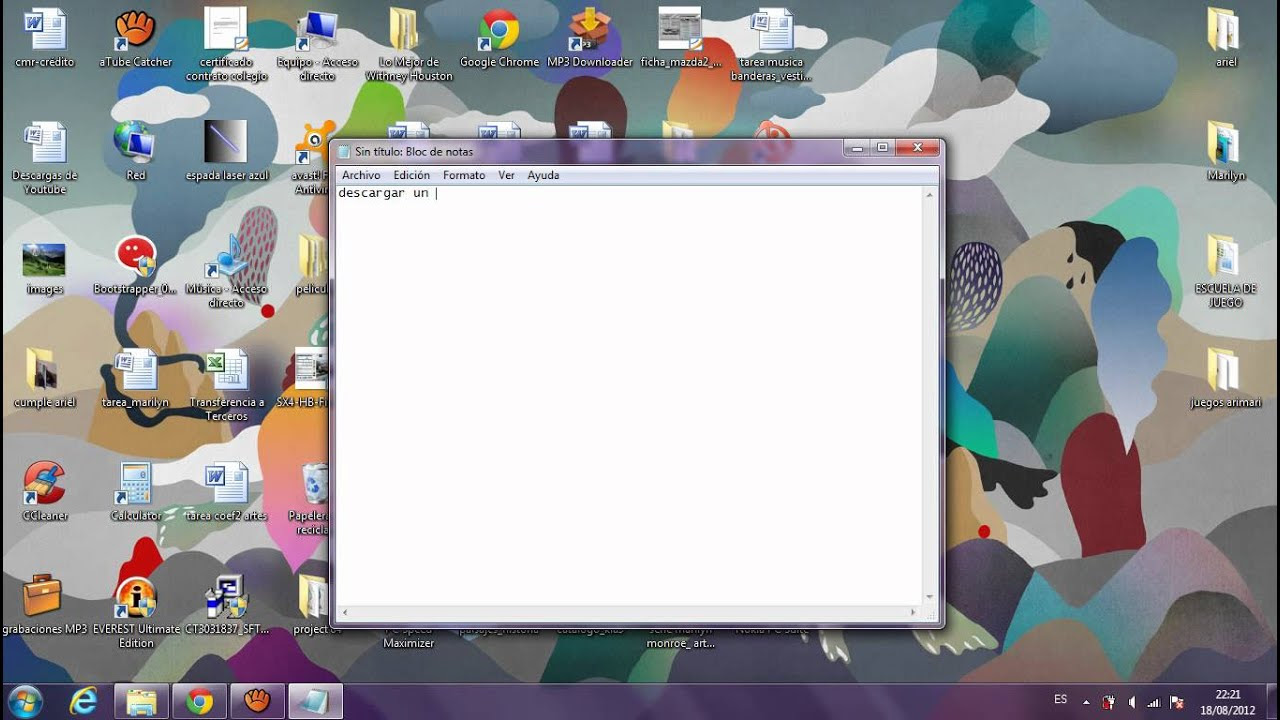Open Ver menu in Notepad
The height and width of the screenshot is (720, 1280).
click(506, 175)
